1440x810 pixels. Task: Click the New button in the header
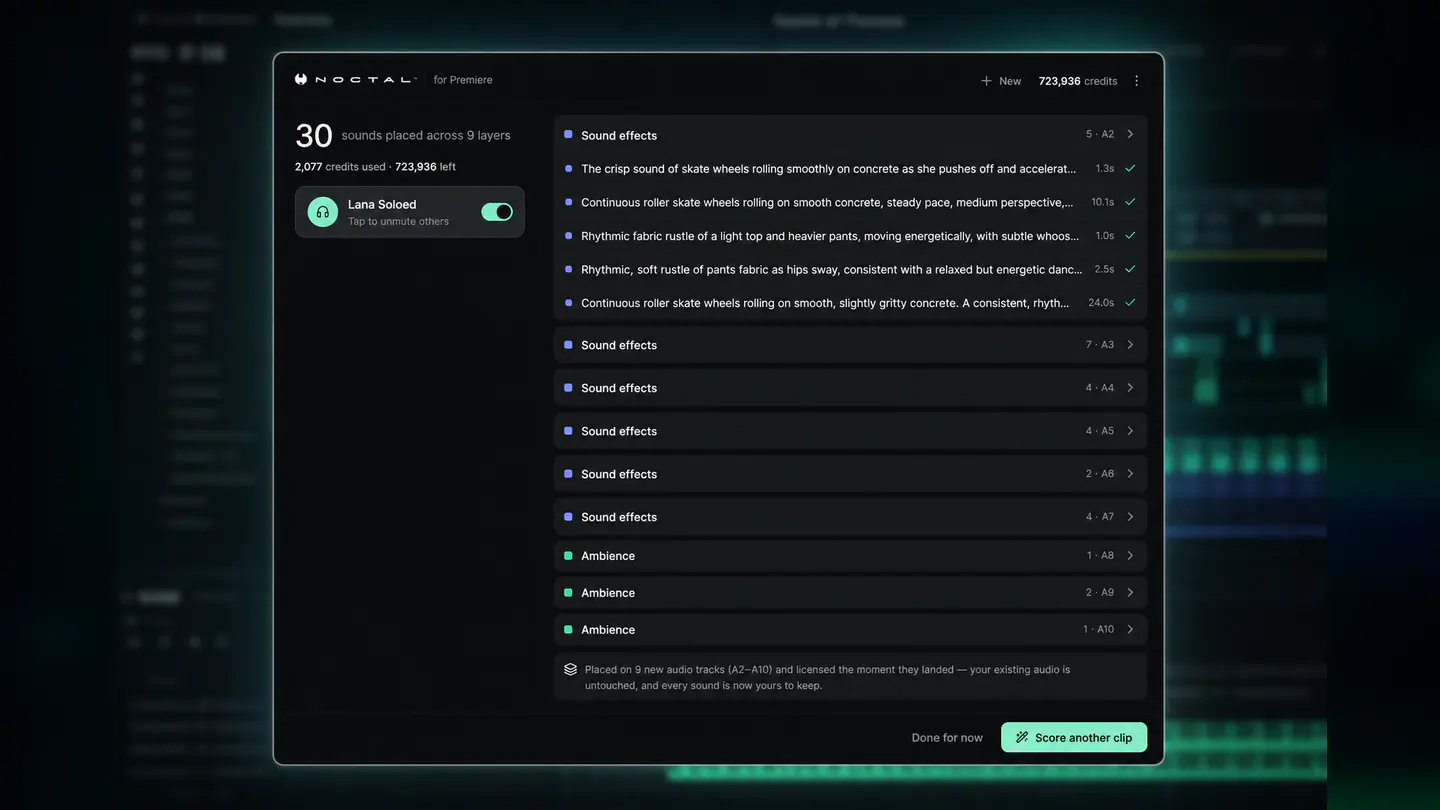[1001, 81]
